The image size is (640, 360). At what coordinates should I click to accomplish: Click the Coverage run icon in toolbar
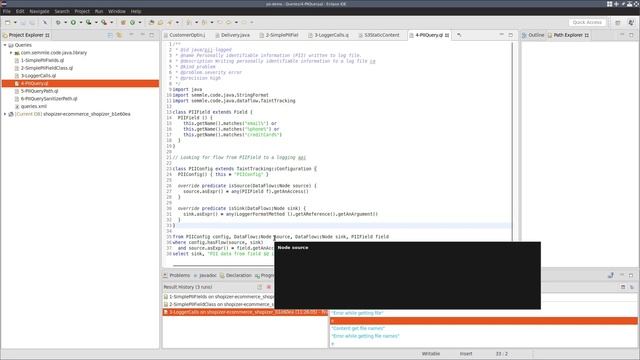point(89,22)
